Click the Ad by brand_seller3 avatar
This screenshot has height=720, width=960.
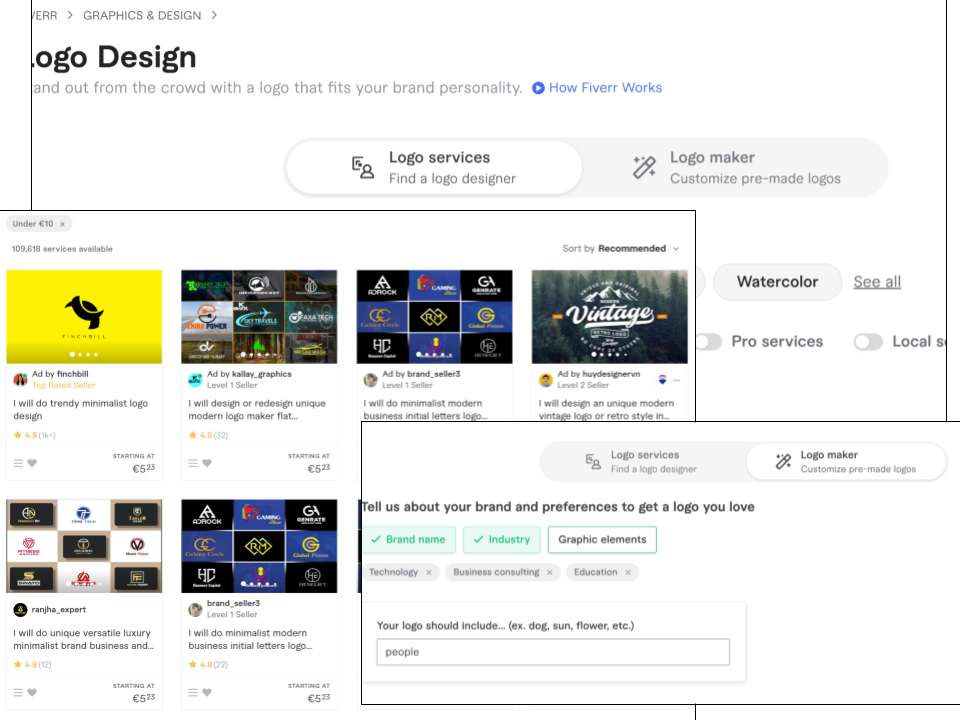coord(370,380)
